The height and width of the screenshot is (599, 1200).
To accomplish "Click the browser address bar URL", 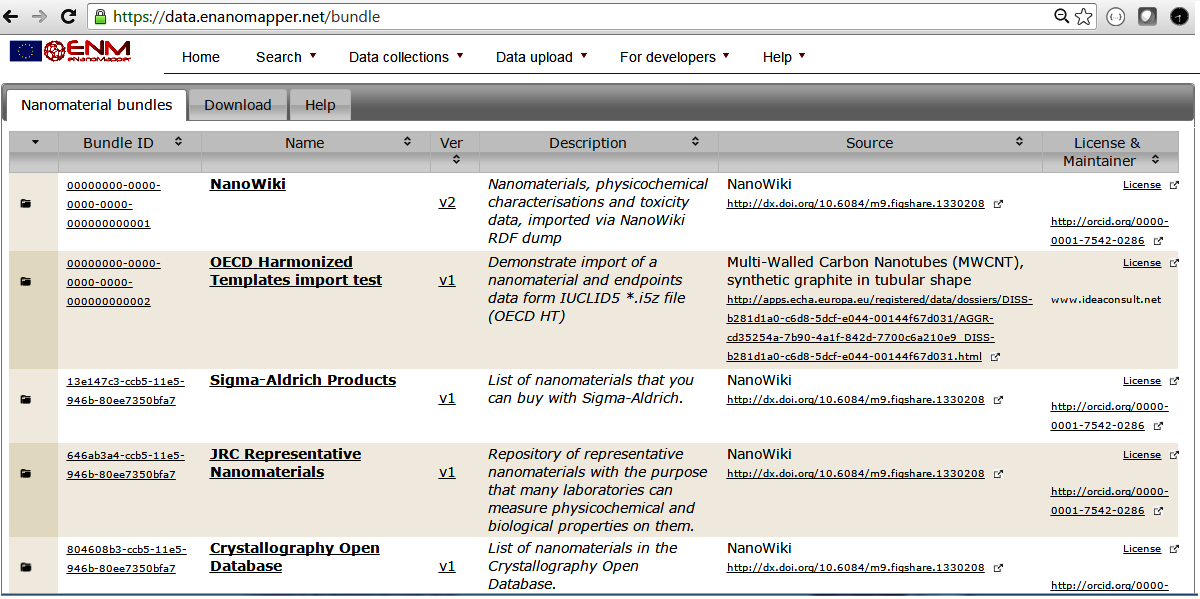I will point(246,17).
